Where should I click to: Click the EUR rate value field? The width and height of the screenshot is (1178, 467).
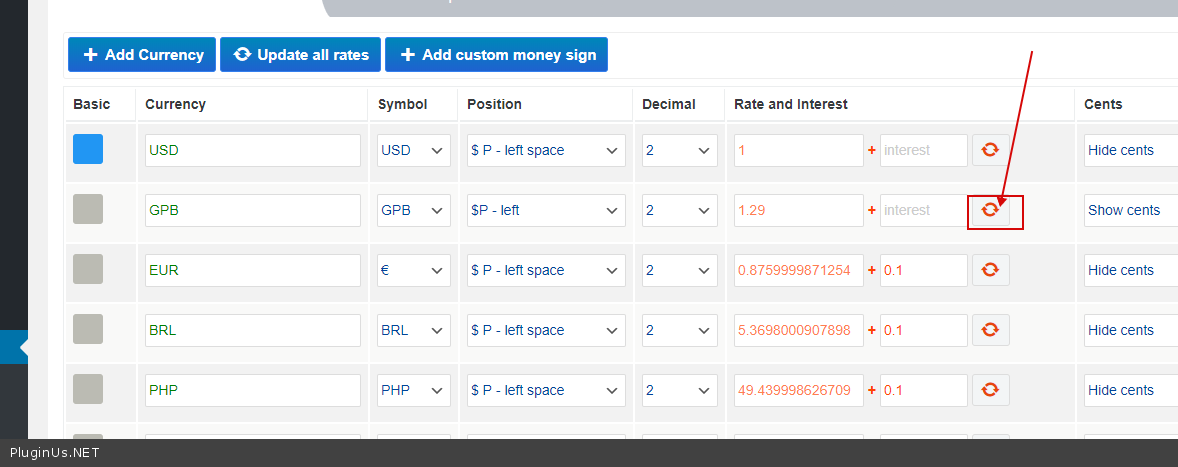pos(798,270)
